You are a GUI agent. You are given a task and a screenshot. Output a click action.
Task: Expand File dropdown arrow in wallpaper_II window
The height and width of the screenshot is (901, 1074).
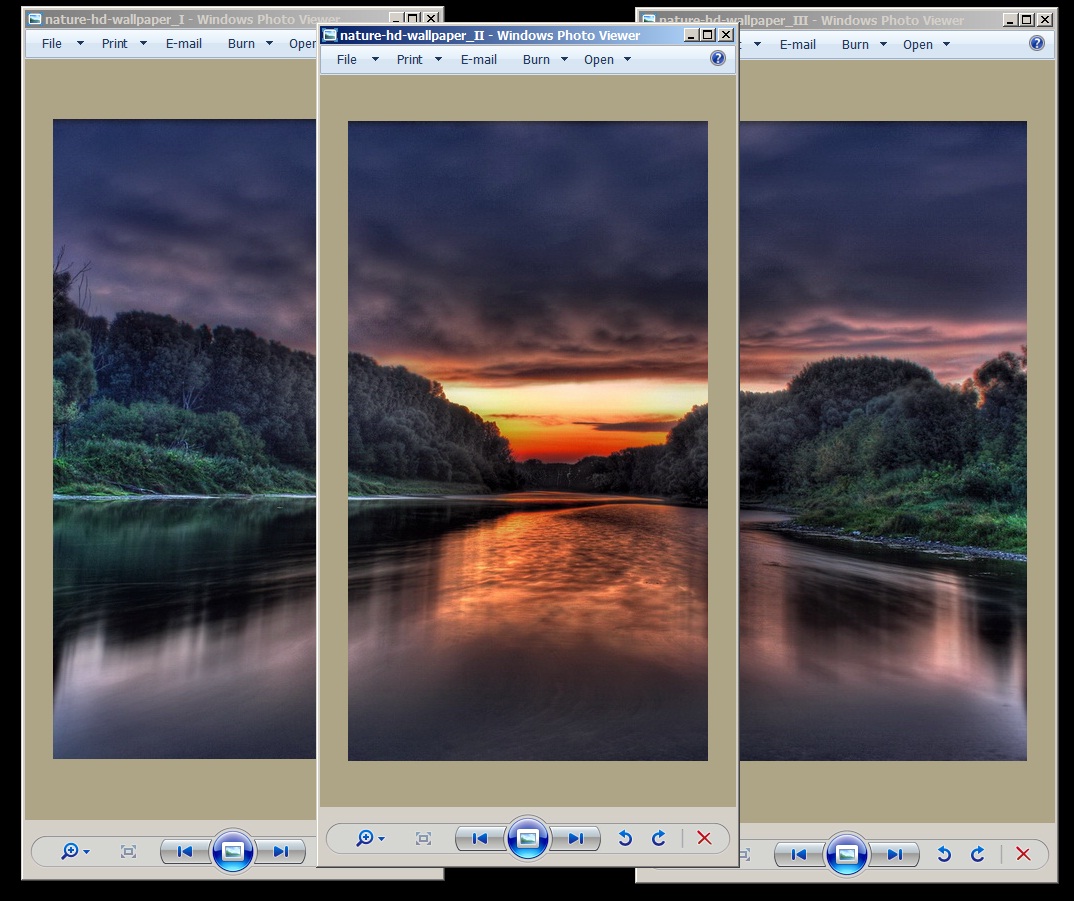click(375, 60)
